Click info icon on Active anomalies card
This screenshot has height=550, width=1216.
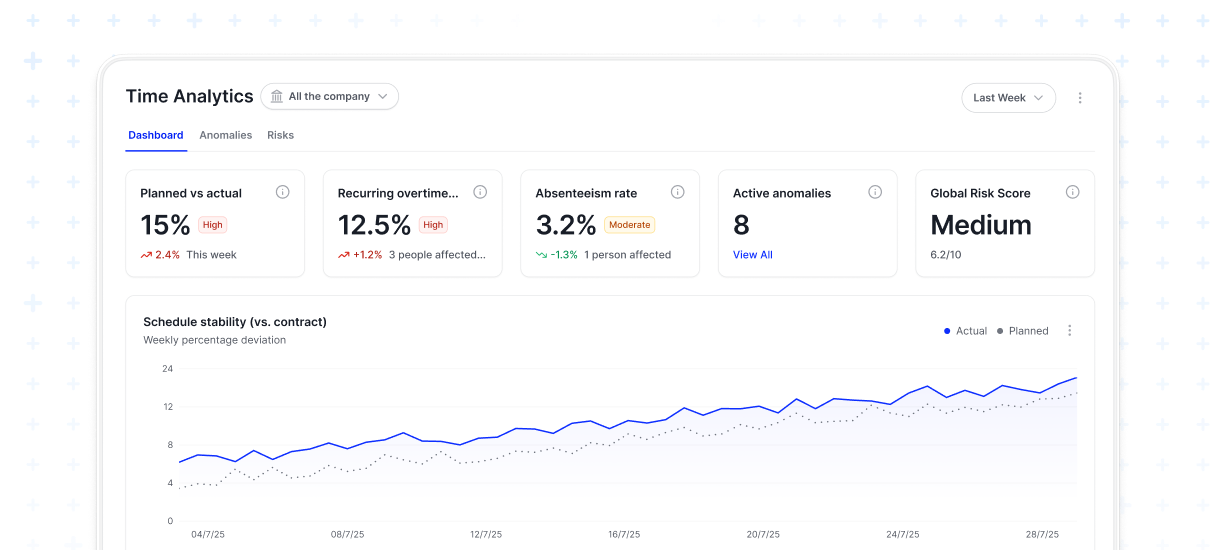pos(875,192)
